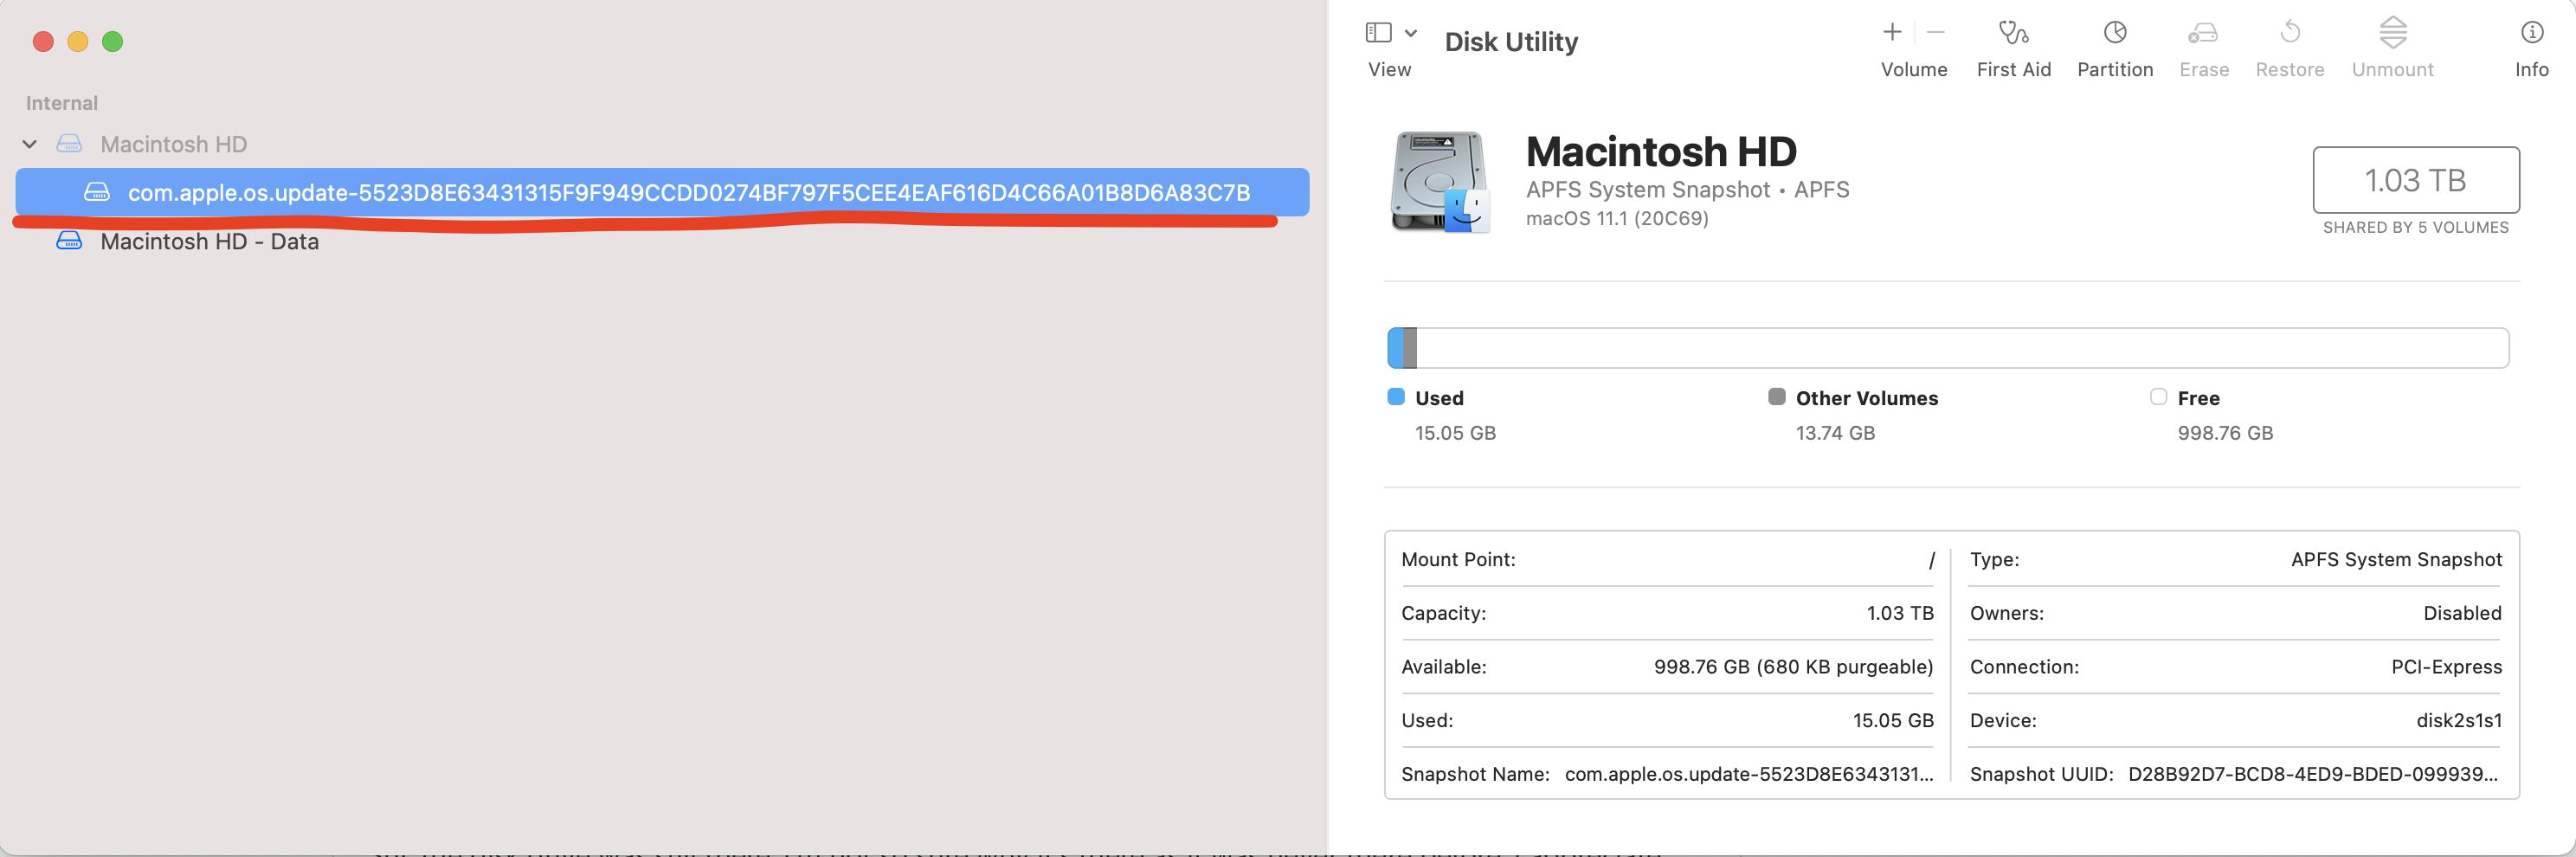Minimize the Disk Utility window

[x=78, y=42]
